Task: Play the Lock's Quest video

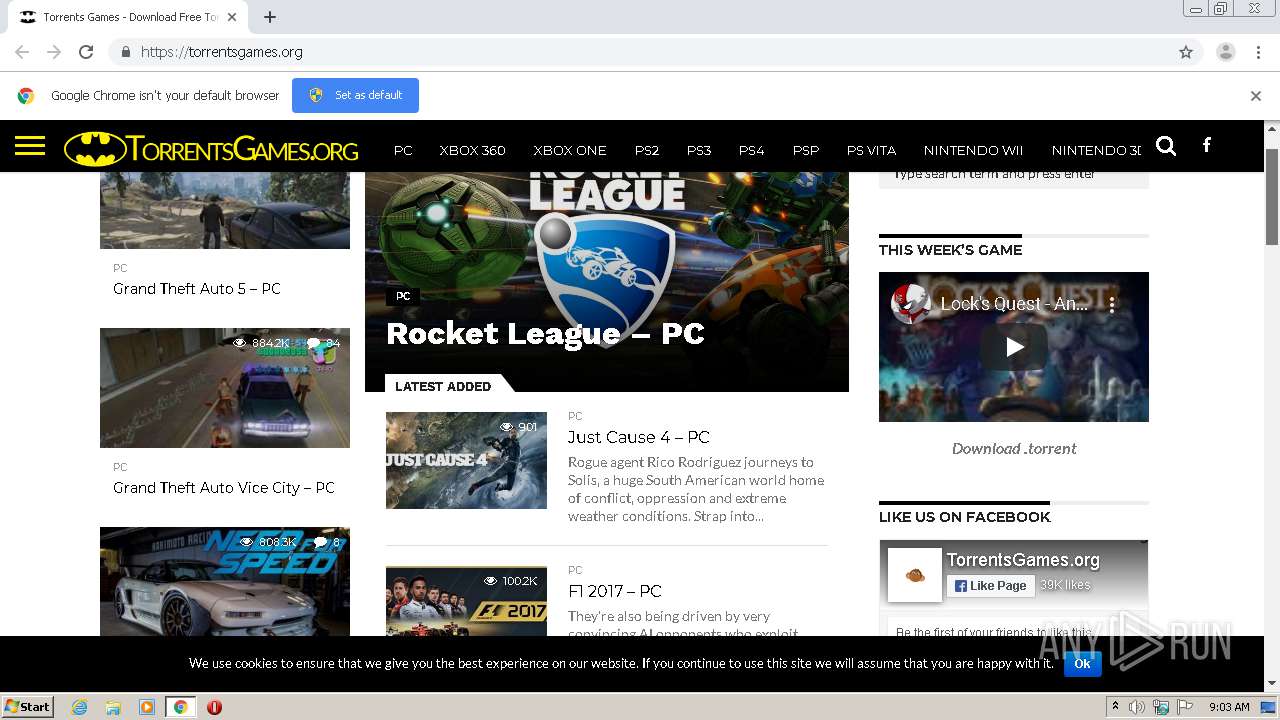Action: pyautogui.click(x=1014, y=347)
